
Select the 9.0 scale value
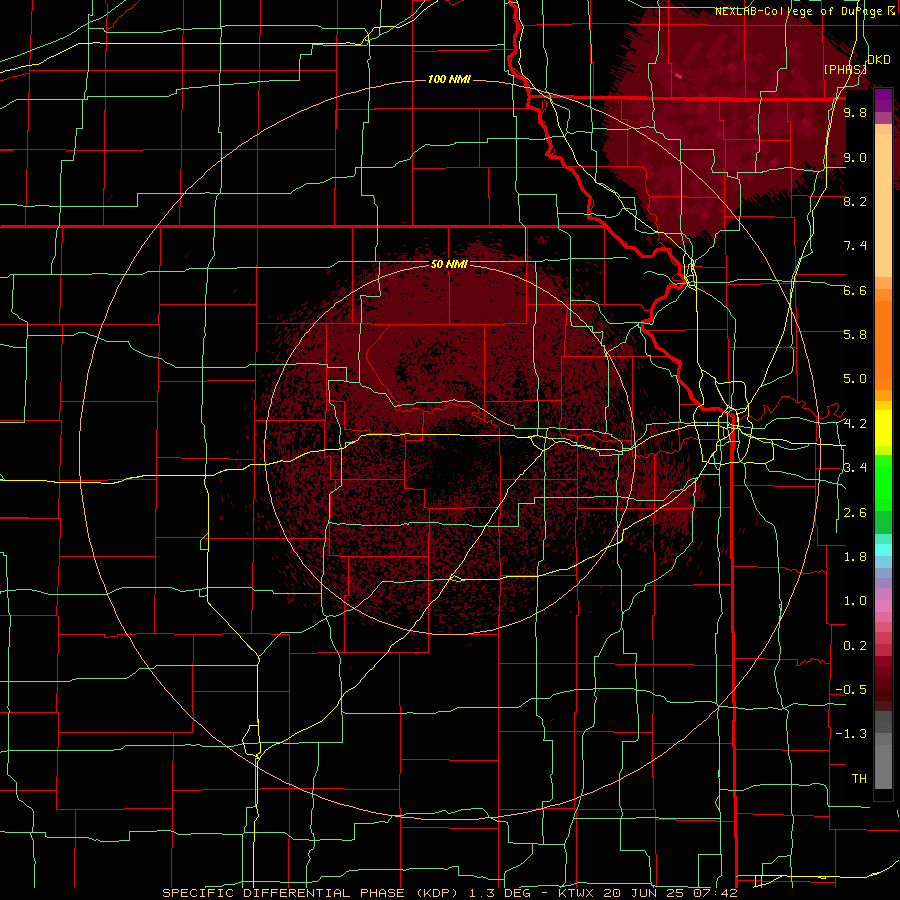click(x=855, y=157)
